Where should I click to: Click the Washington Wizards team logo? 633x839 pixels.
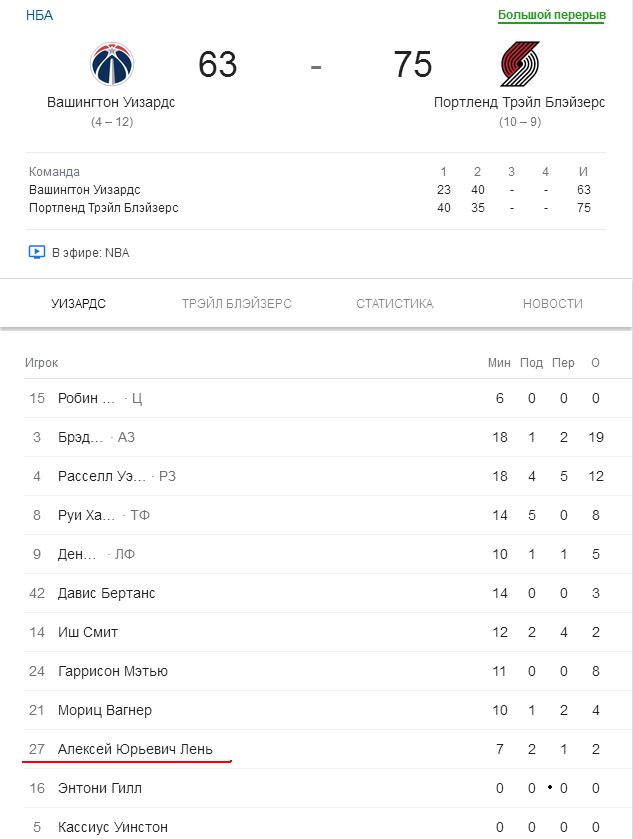(112, 64)
